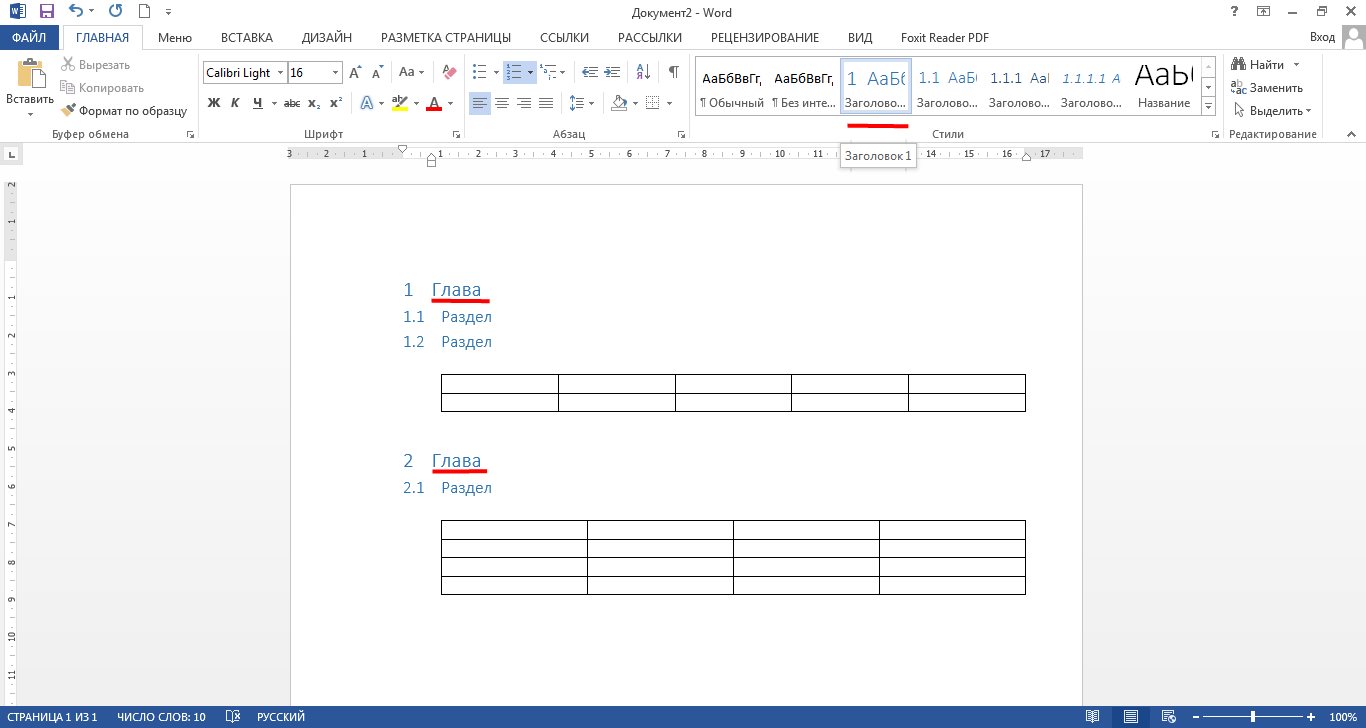Viewport: 1366px width, 728px height.
Task: Toggle underline Ч formatting
Action: coord(258,103)
